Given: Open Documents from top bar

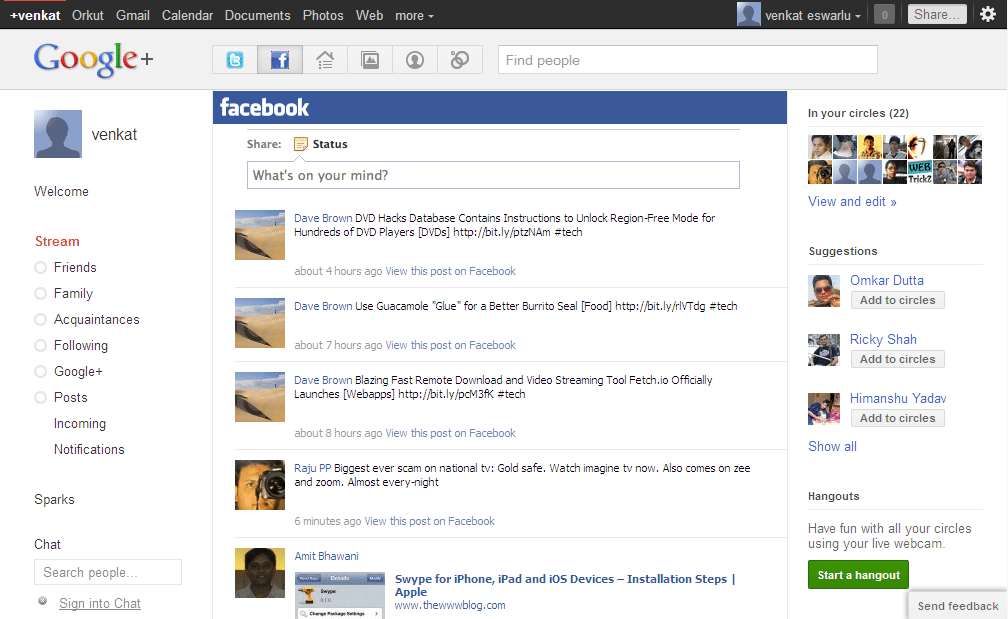Looking at the screenshot, I should click(257, 15).
